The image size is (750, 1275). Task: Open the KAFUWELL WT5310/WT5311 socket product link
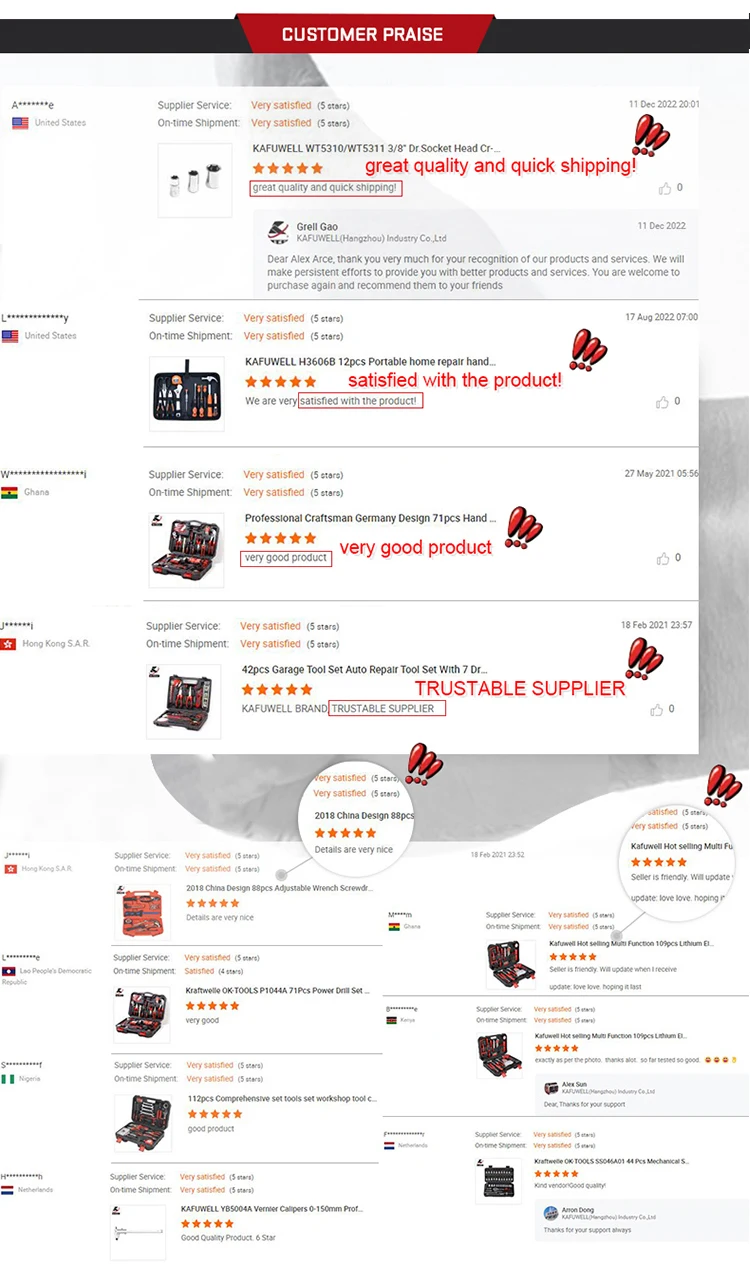pos(376,148)
